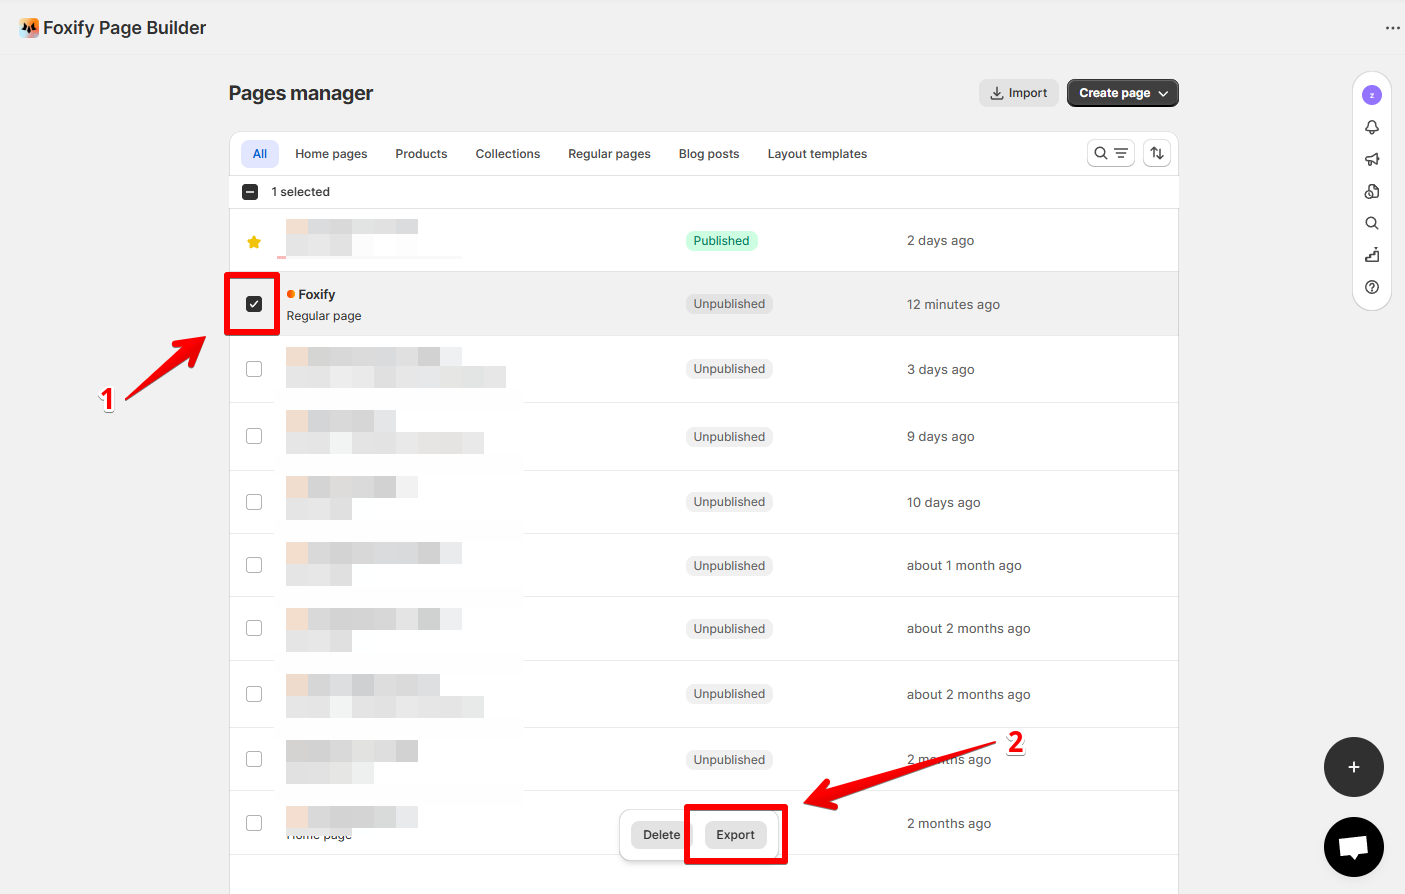Open the Foxify page title link
1405x894 pixels.
click(317, 294)
